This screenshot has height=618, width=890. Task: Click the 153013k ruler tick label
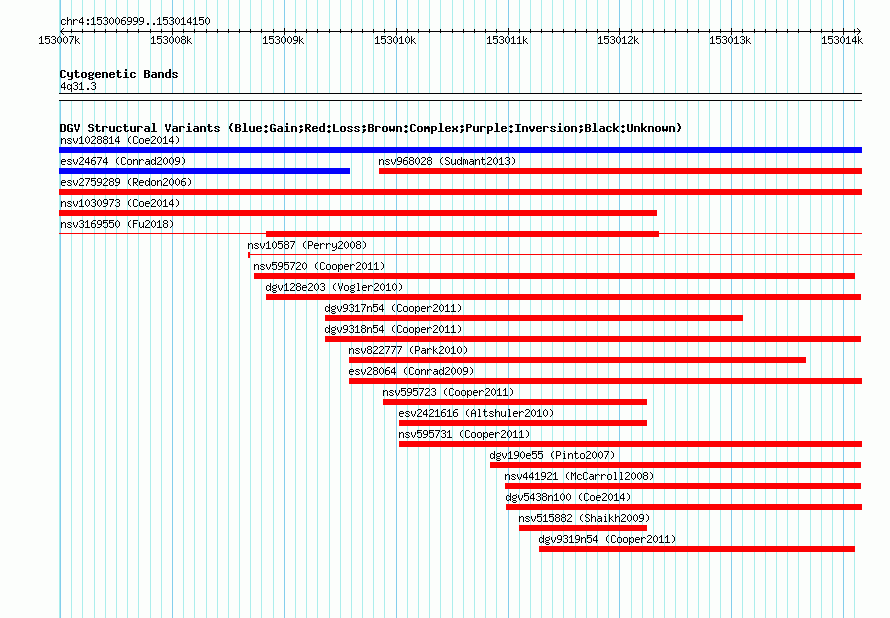(730, 40)
